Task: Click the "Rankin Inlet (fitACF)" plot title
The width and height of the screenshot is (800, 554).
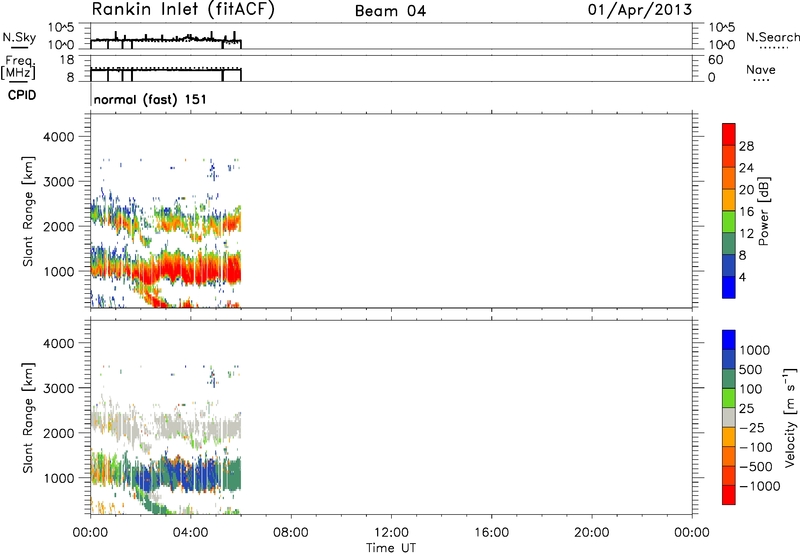Action: click(183, 10)
